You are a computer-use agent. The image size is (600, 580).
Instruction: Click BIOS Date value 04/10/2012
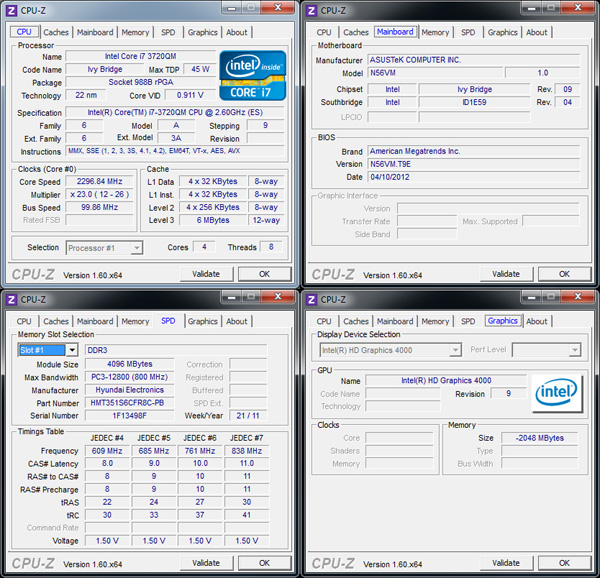tap(474, 177)
